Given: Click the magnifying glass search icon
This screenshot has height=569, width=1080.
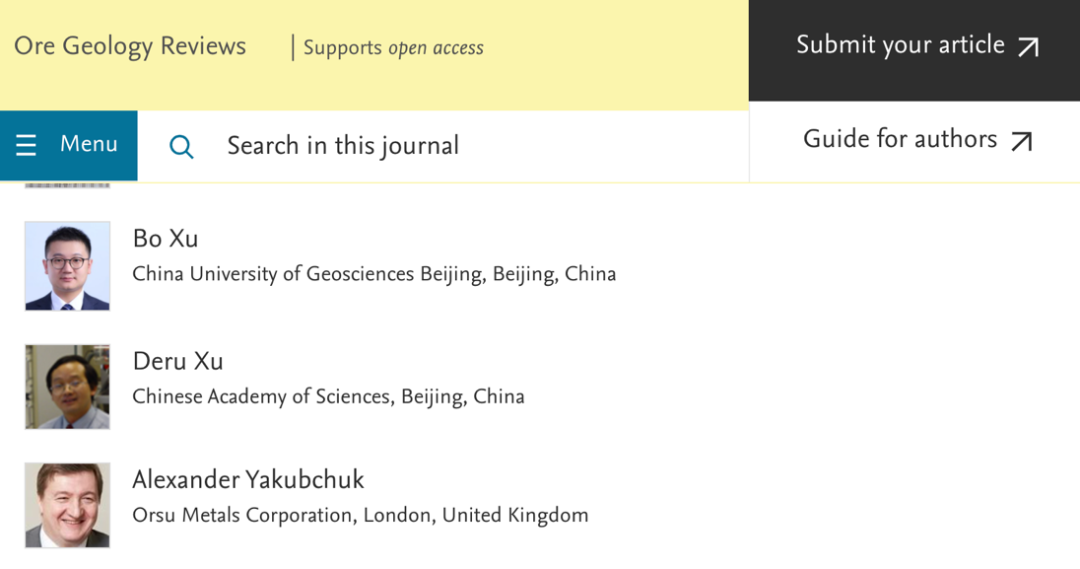Looking at the screenshot, I should (181, 147).
